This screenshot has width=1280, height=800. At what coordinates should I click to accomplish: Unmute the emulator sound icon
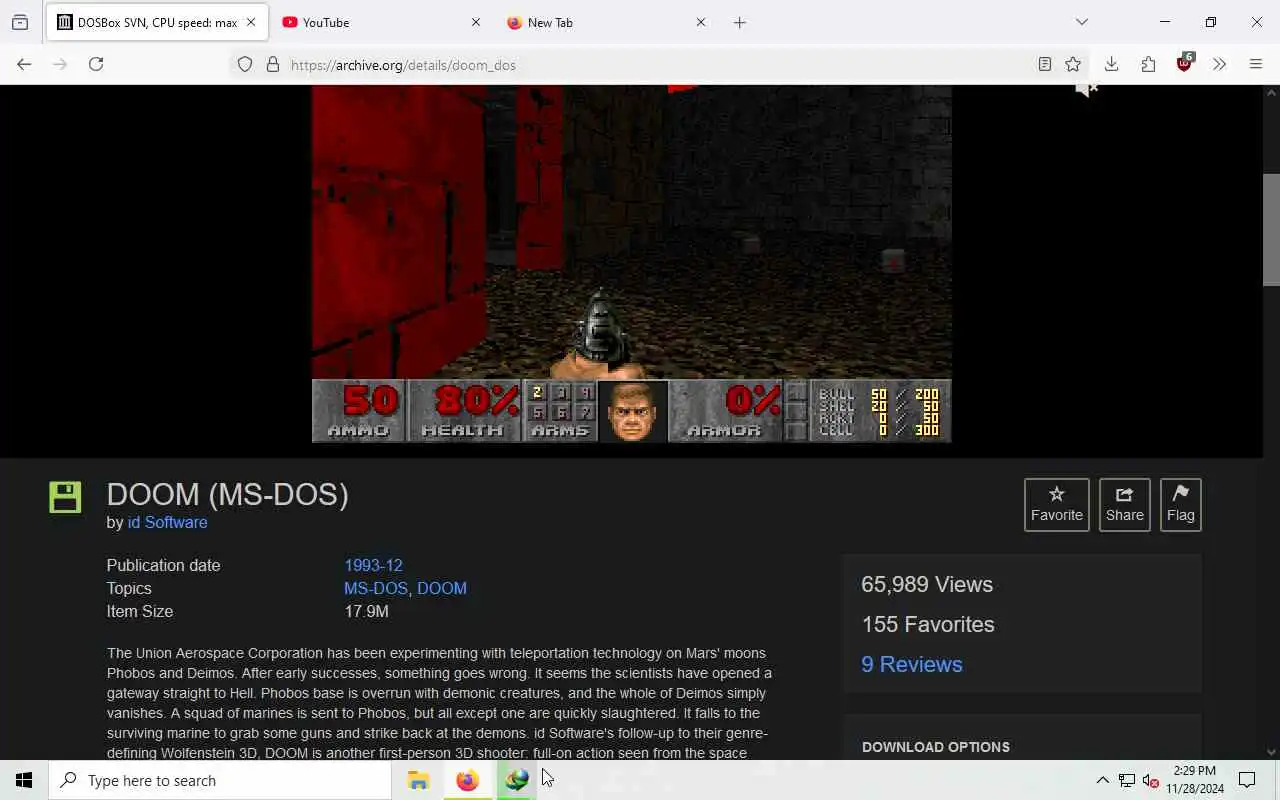pos(1086,89)
